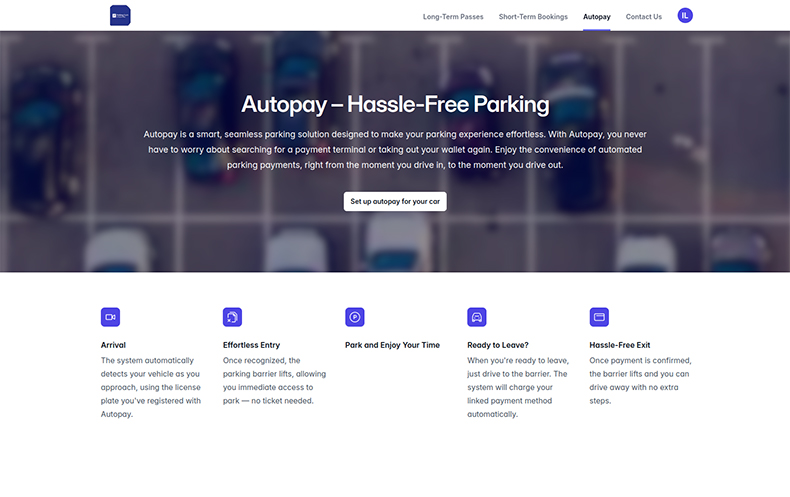Screen dimensions: 790x497
Task: Click the Ready to Leave car icon
Action: tap(477, 317)
